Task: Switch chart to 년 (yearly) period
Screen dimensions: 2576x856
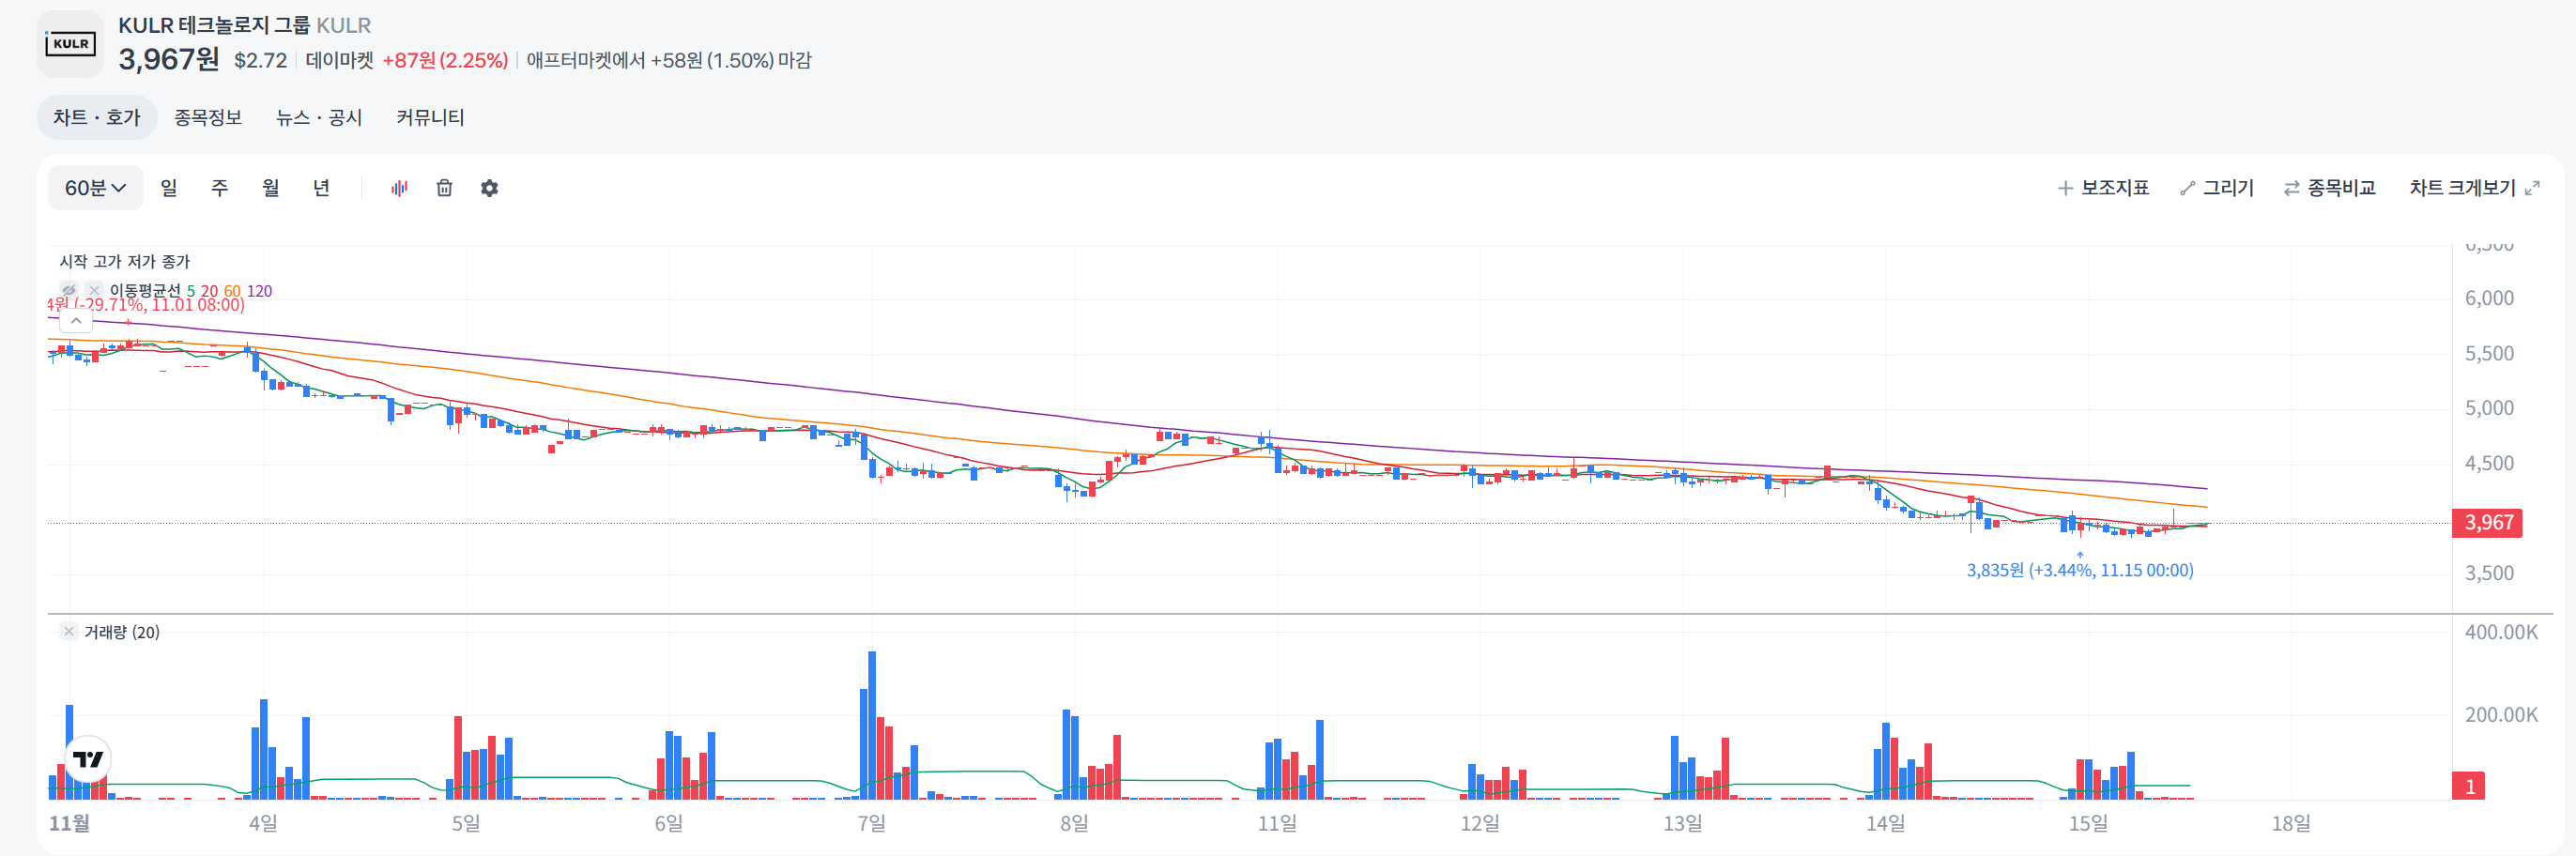Action: [x=322, y=188]
